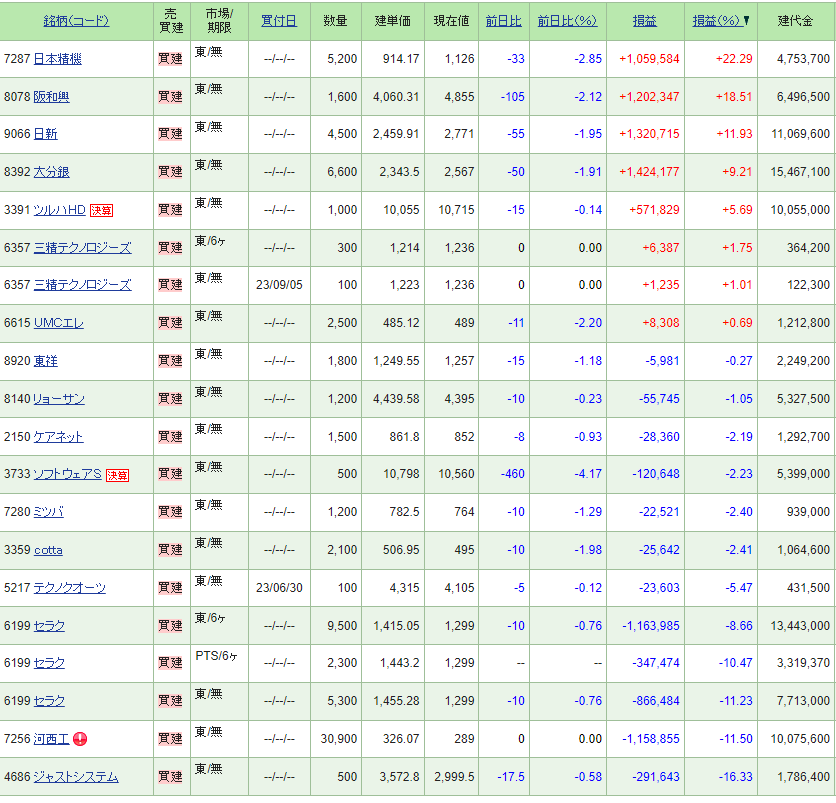Sort by the 前日比 column header
Screen dimensions: 836x803
[503, 21]
